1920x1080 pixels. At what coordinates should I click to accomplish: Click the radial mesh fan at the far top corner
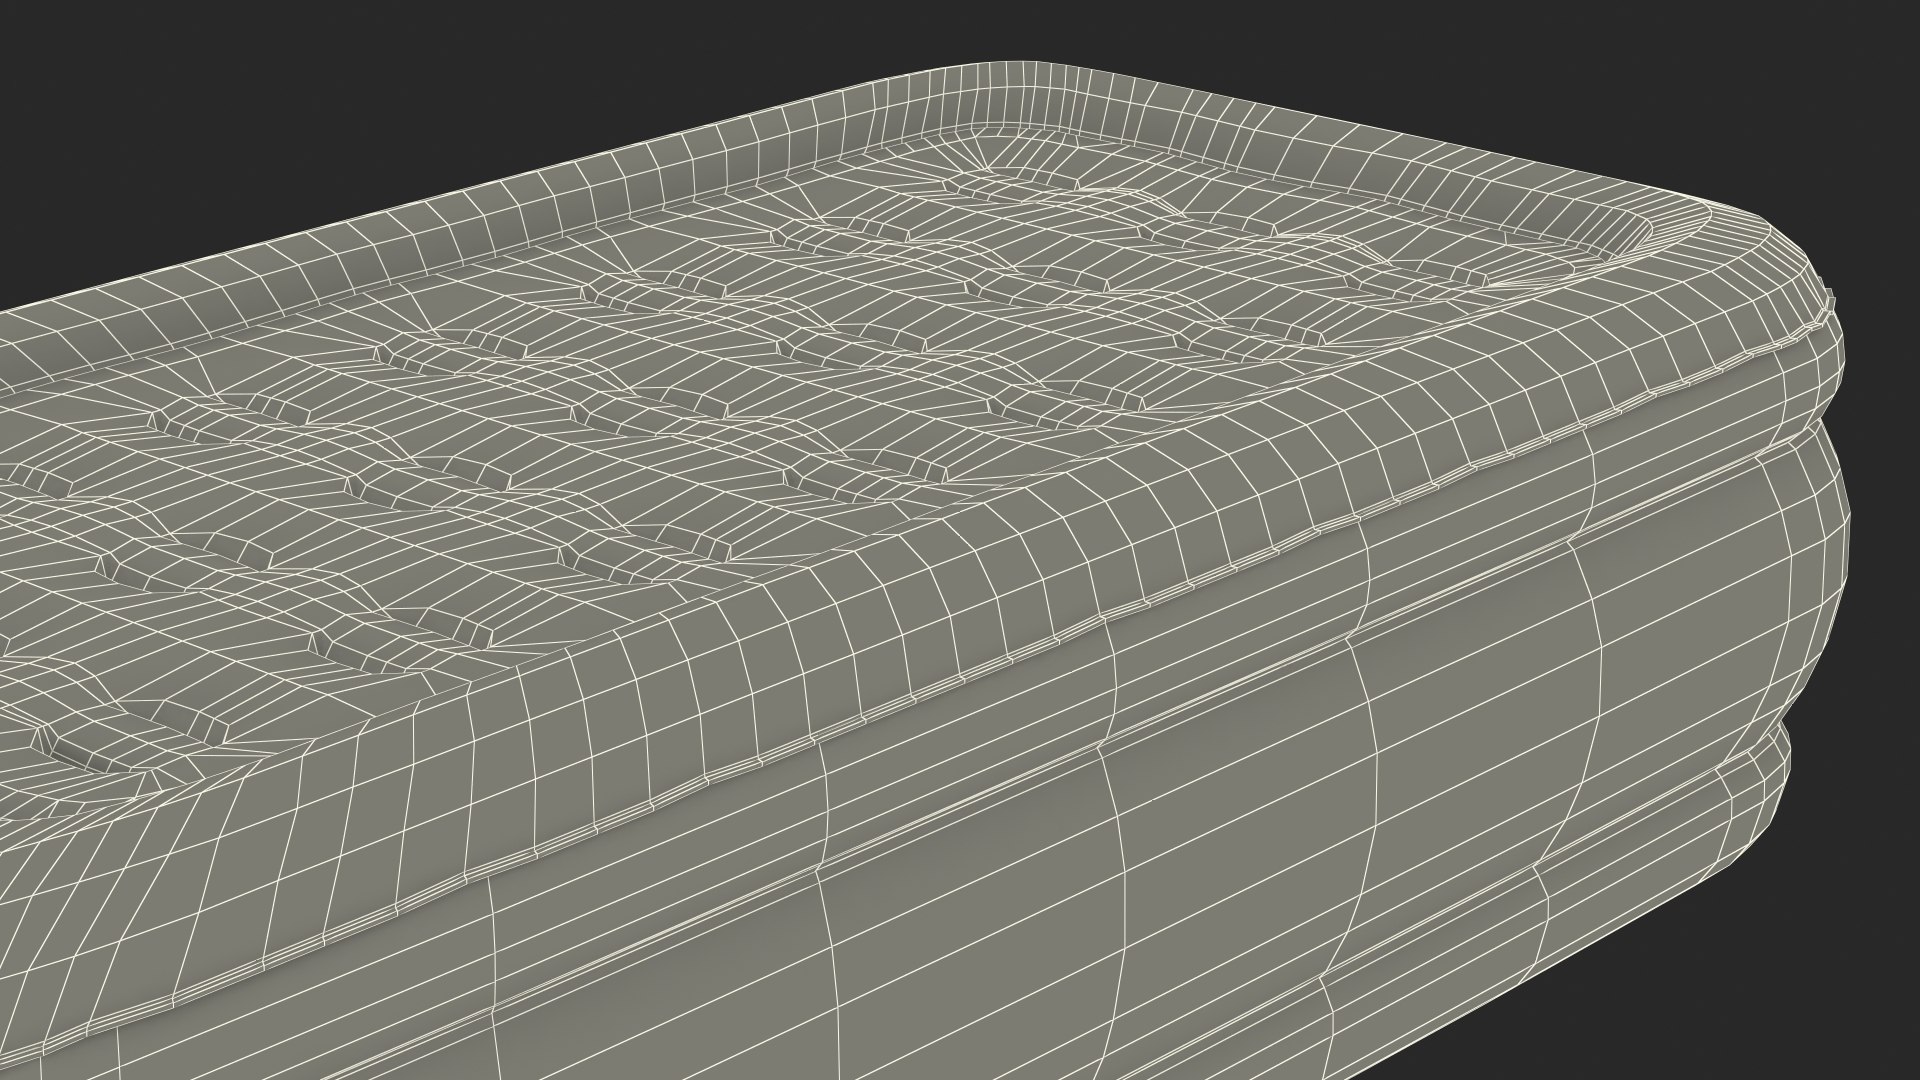point(985,150)
